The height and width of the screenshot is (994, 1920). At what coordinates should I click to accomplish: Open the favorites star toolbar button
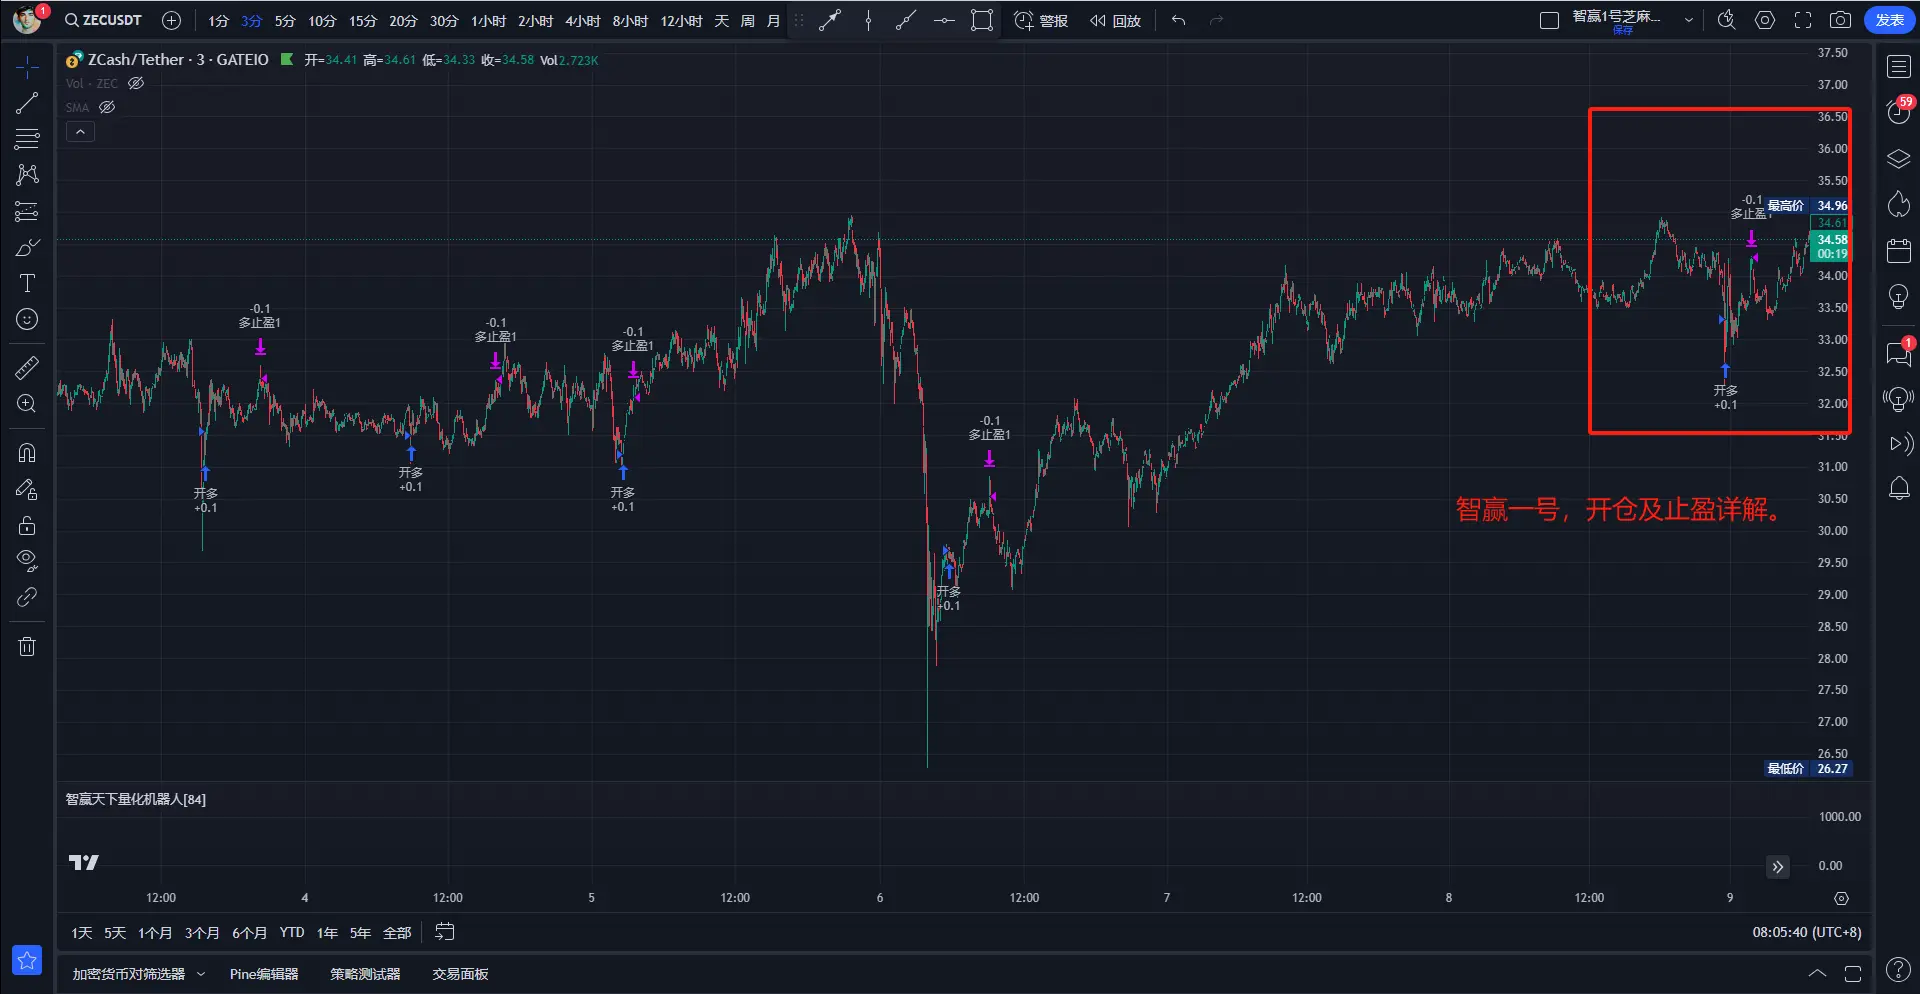pos(27,960)
